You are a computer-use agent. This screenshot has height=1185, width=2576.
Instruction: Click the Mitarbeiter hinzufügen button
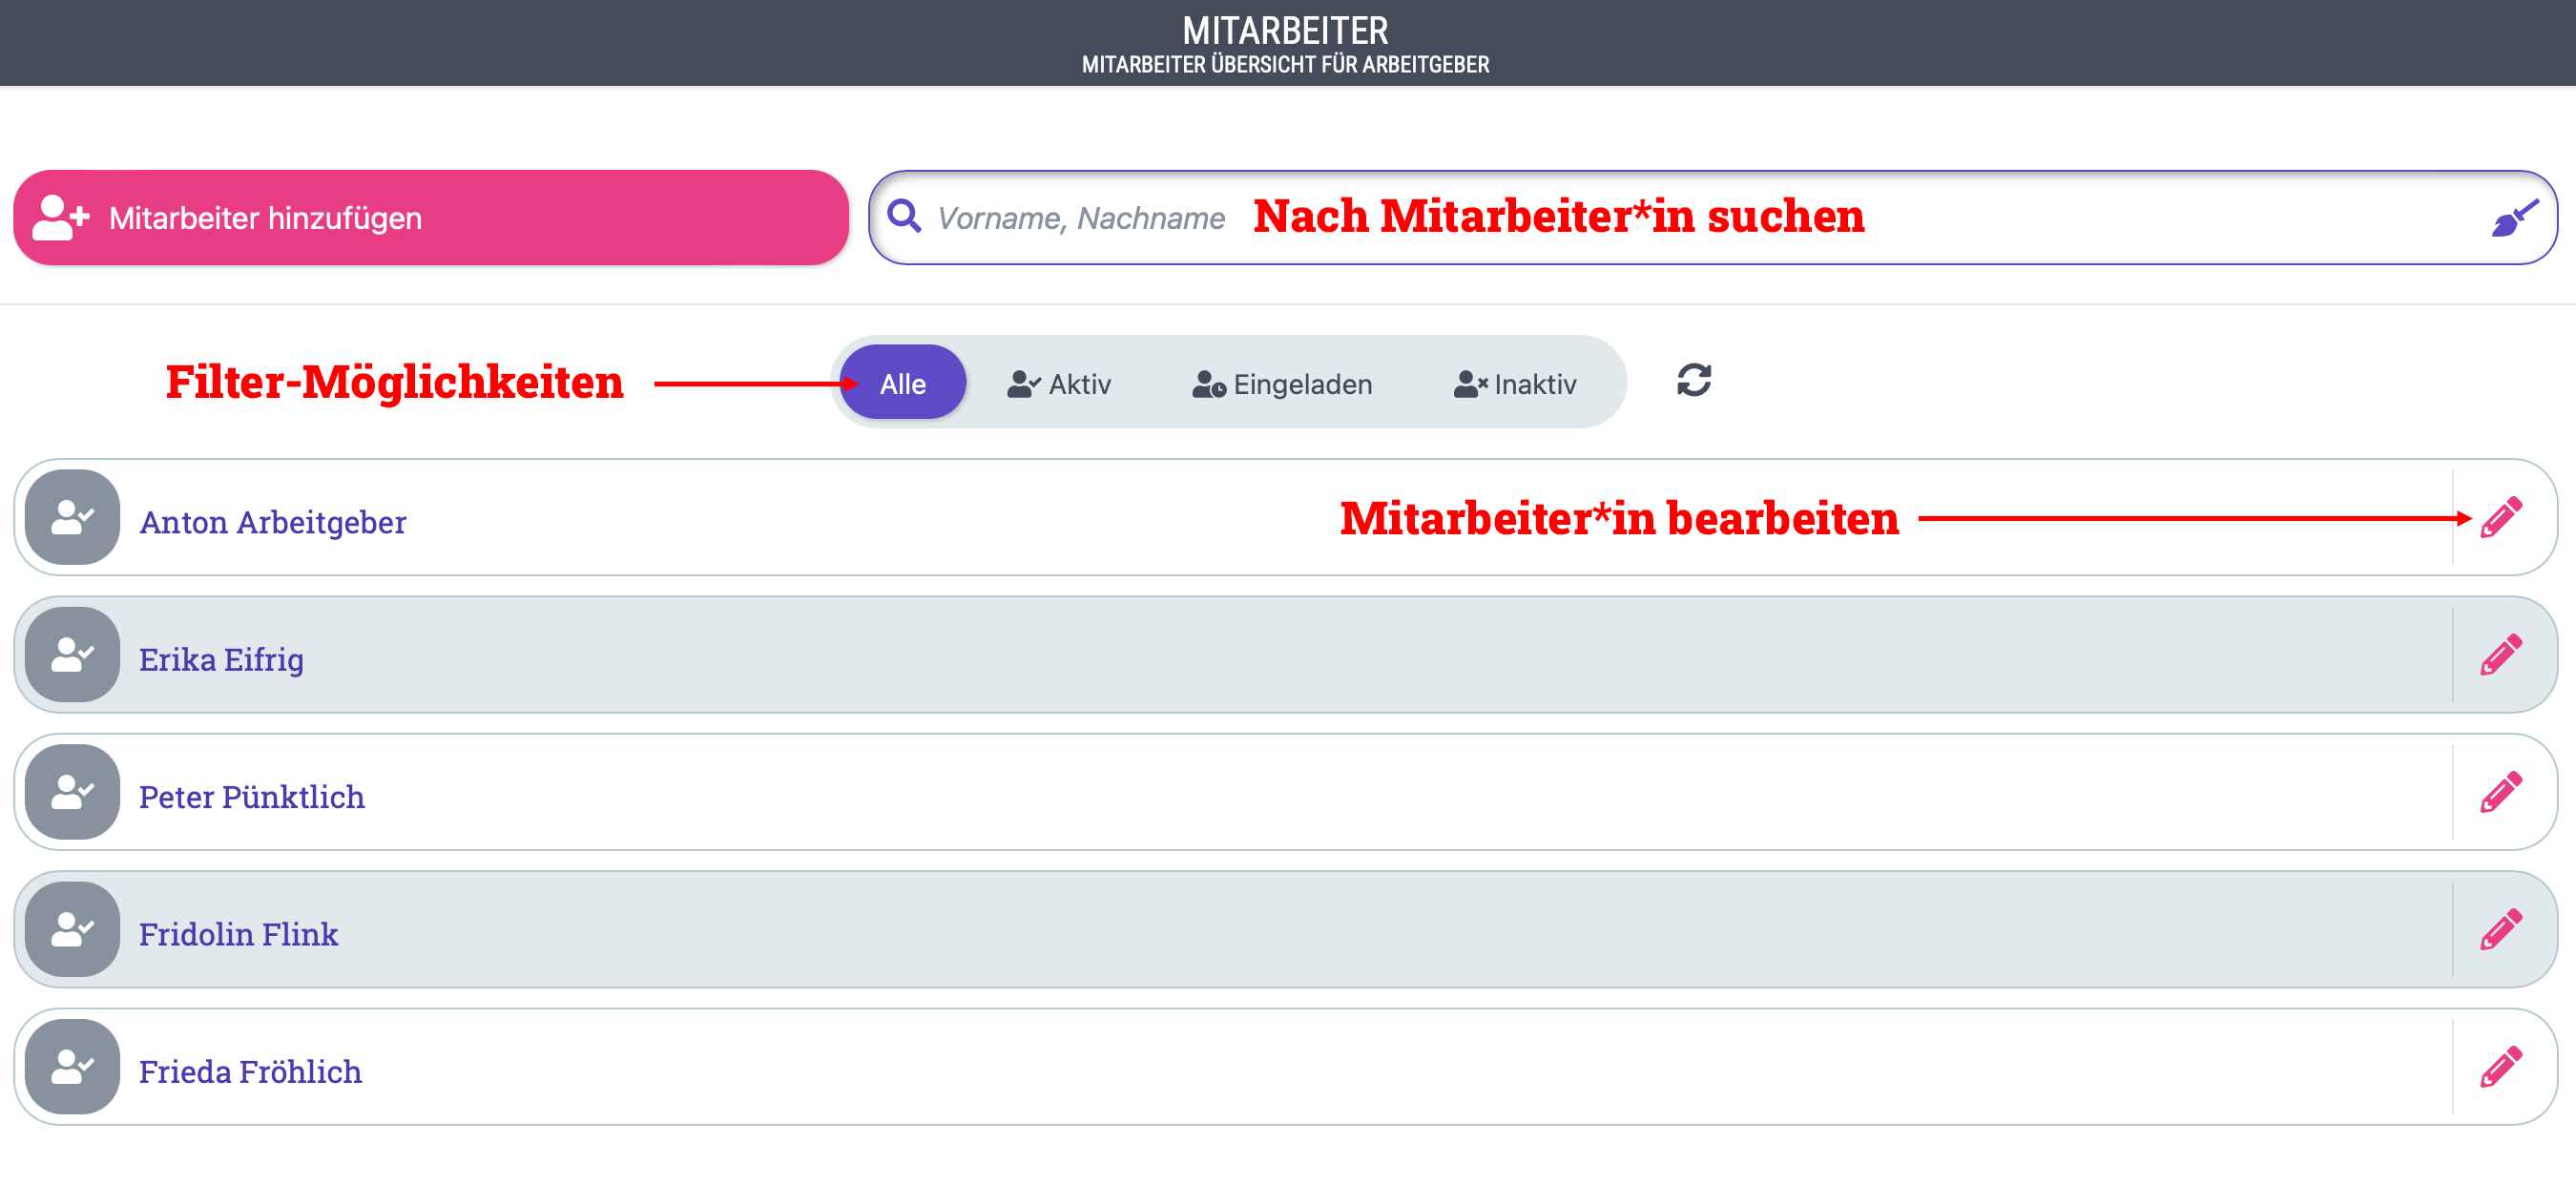[431, 218]
